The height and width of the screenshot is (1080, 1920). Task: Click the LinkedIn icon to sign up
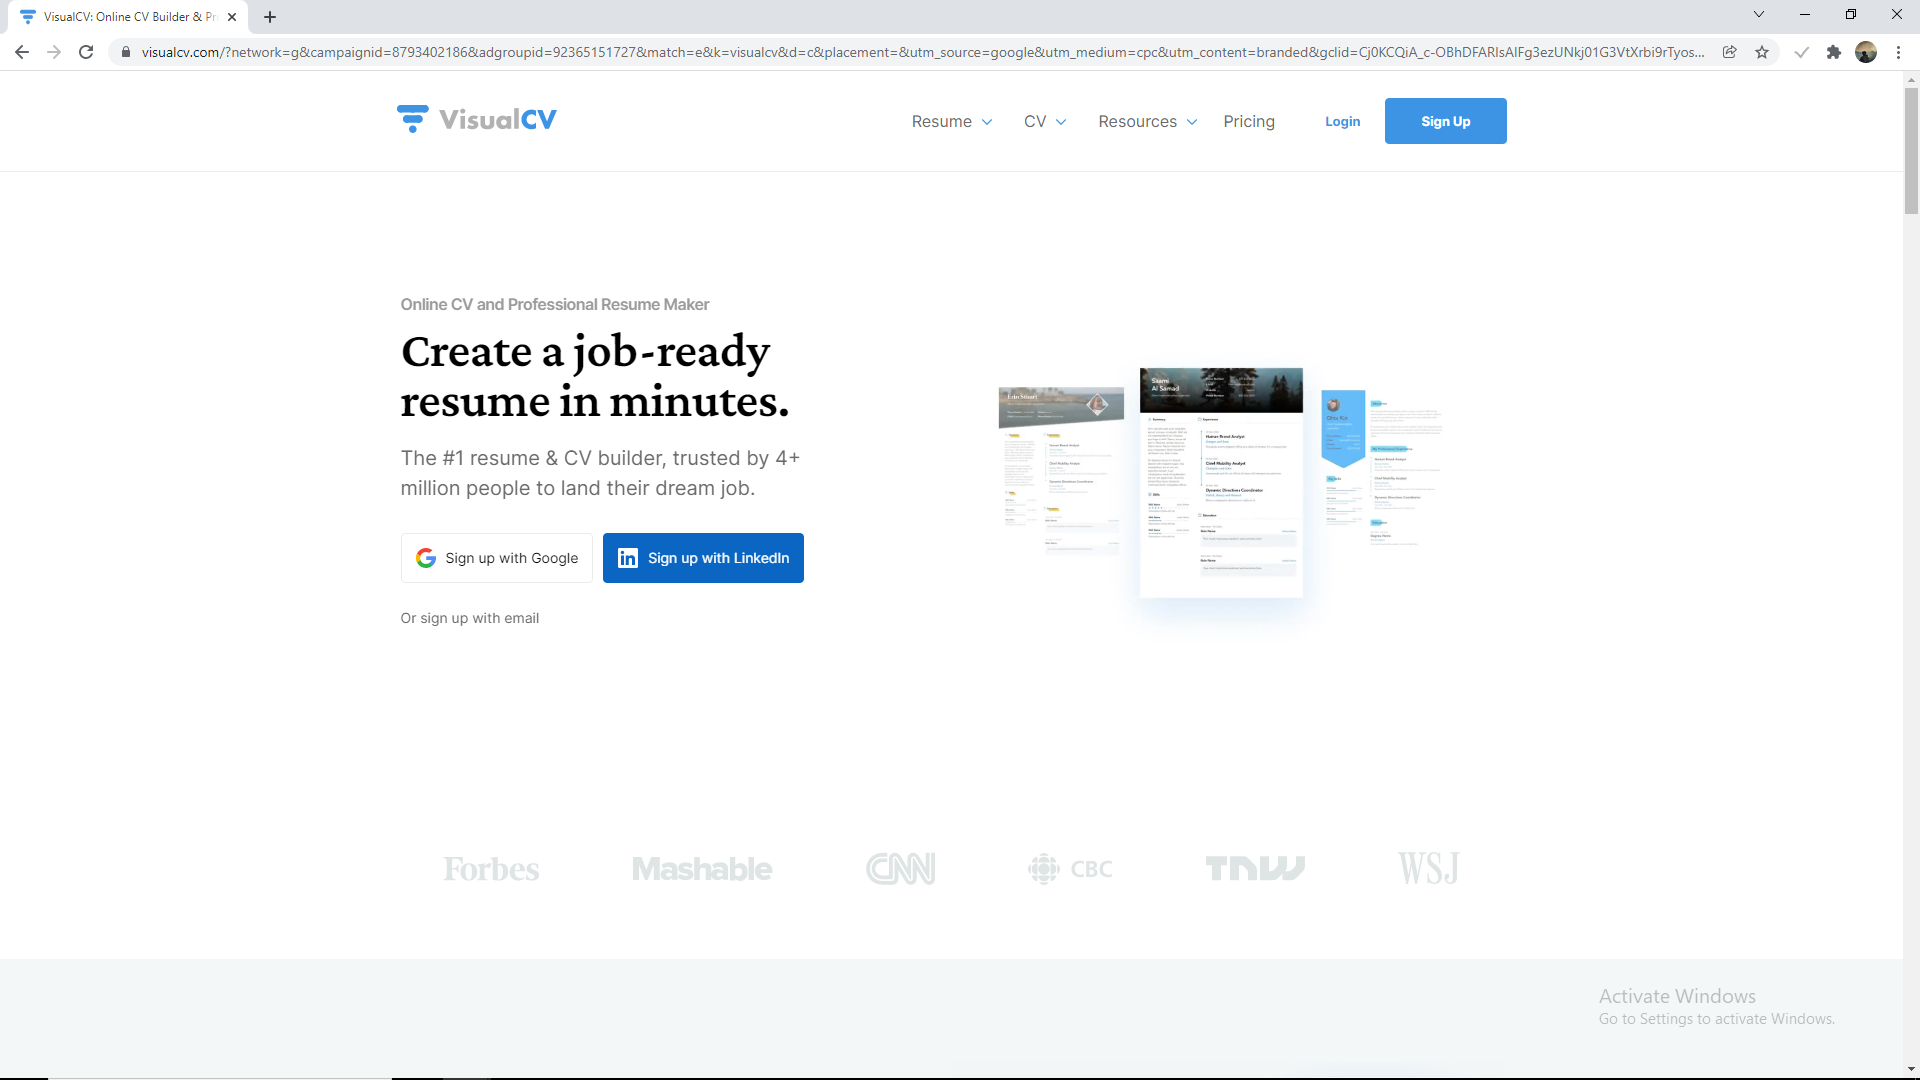(628, 556)
